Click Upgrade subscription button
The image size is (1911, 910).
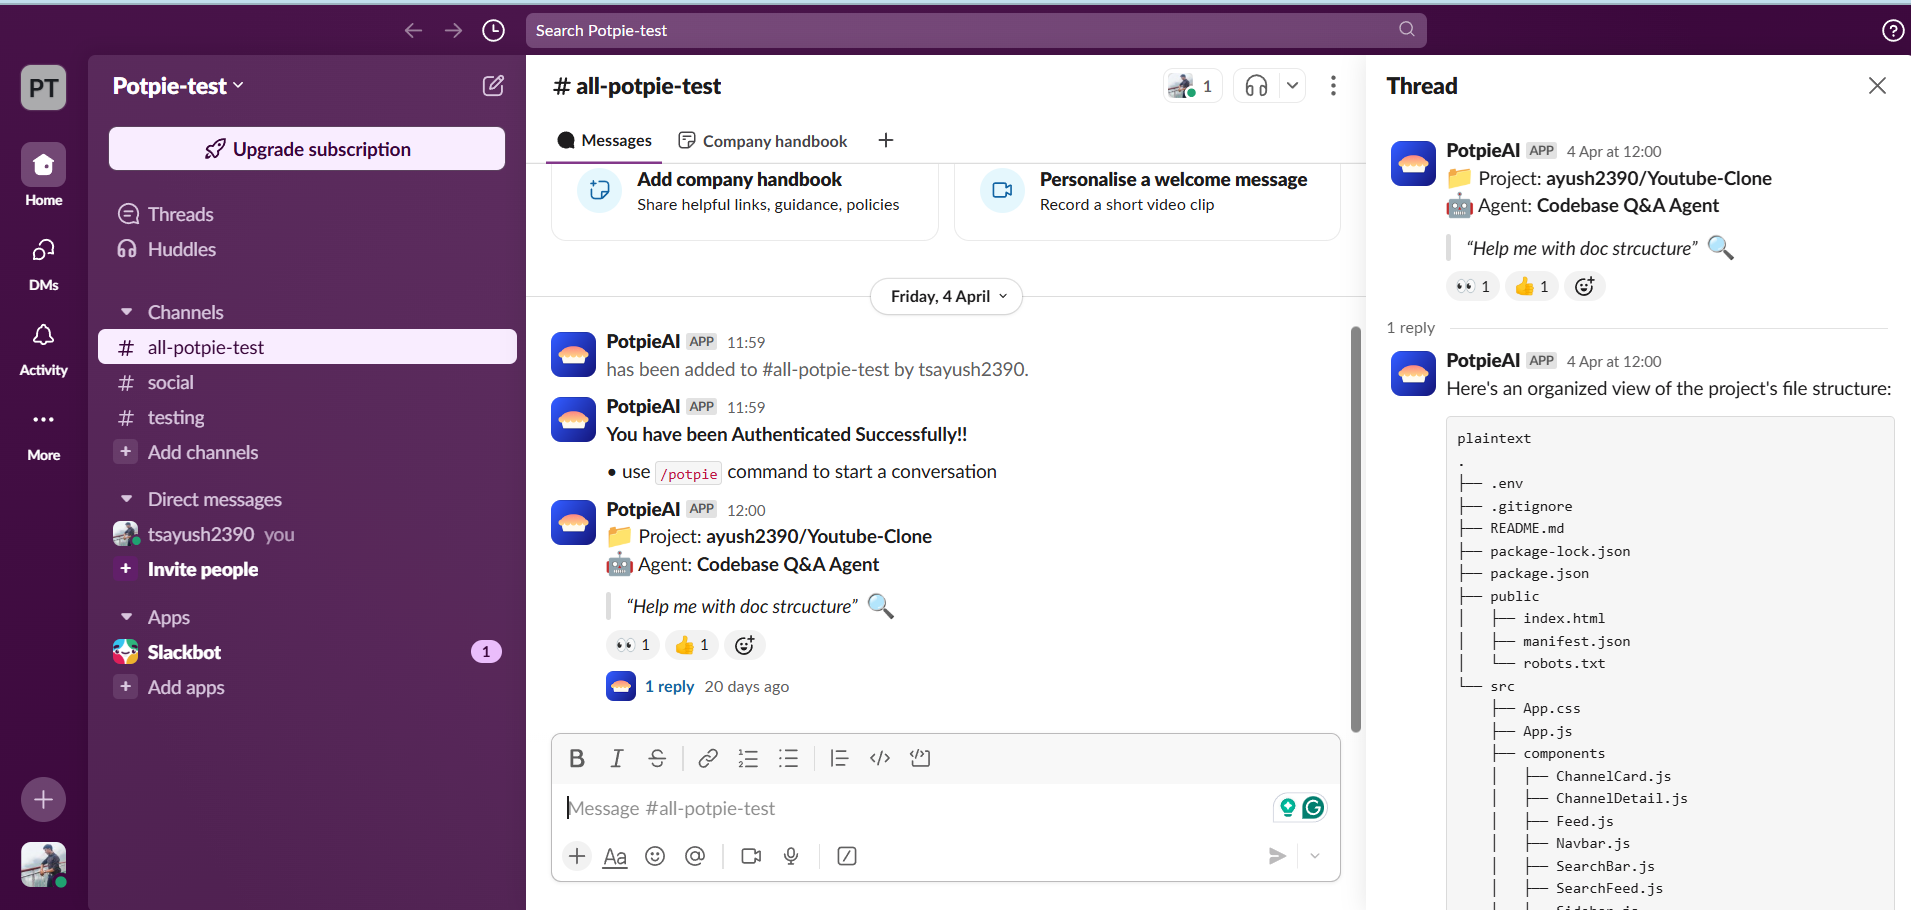click(307, 149)
